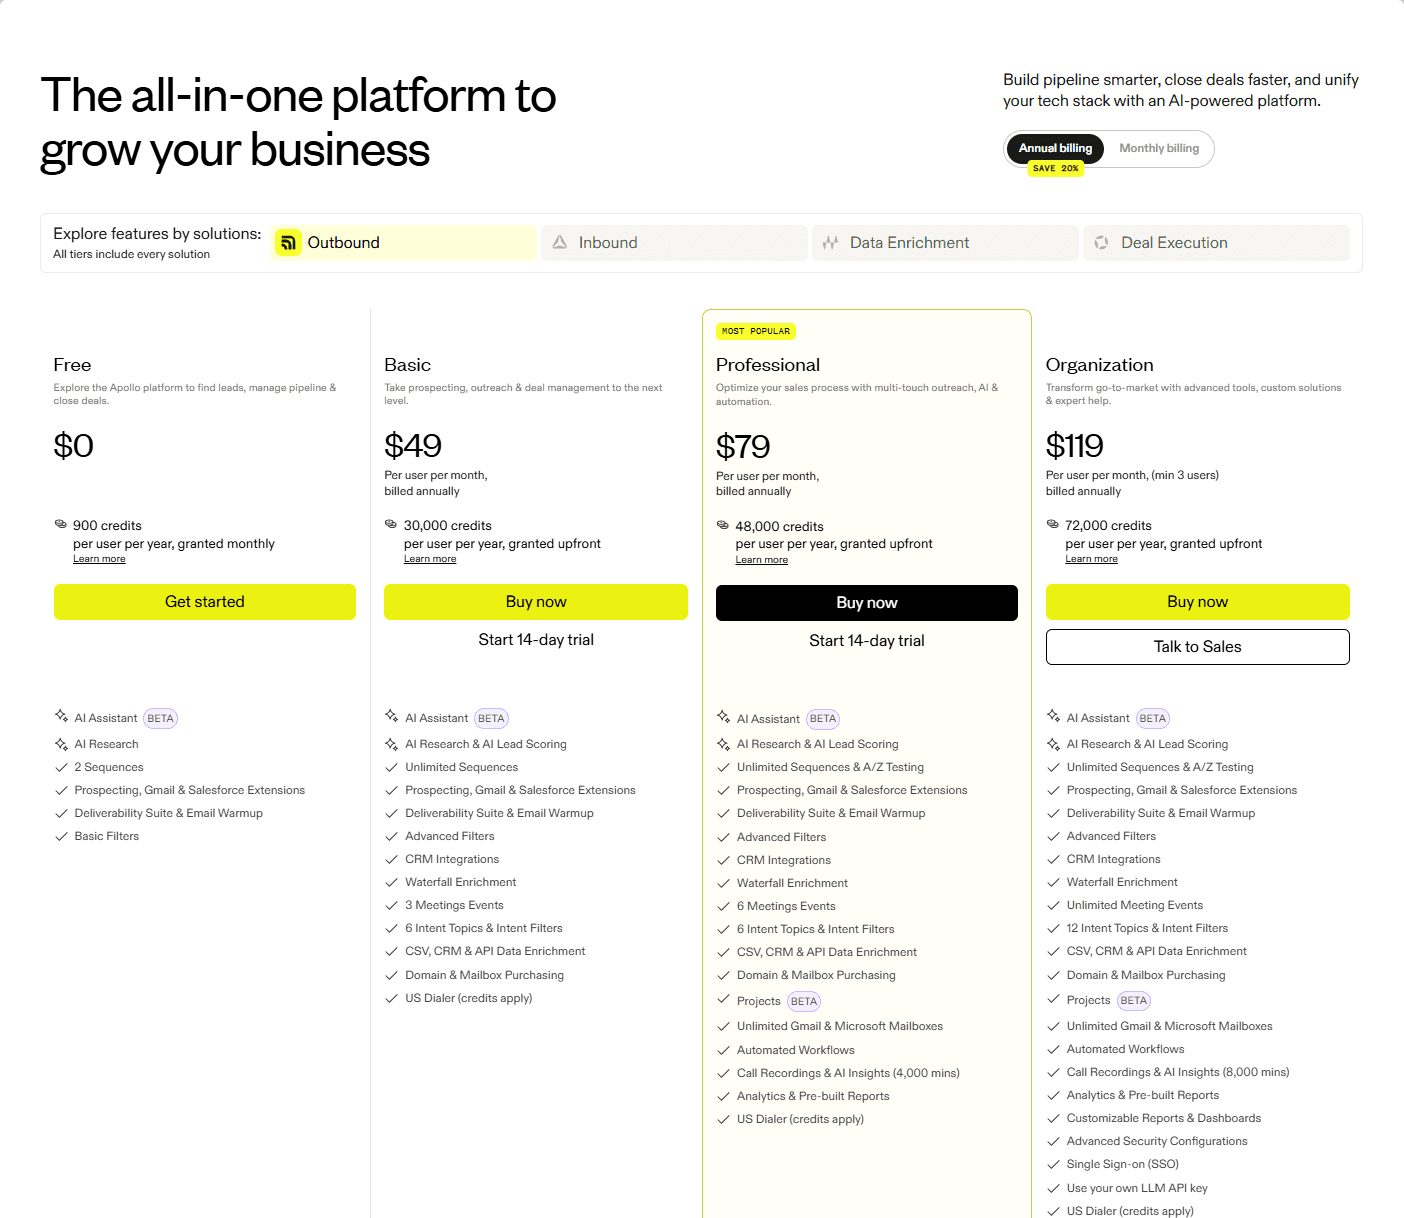Click the credits icon beside 48,000 credits

pyautogui.click(x=724, y=524)
